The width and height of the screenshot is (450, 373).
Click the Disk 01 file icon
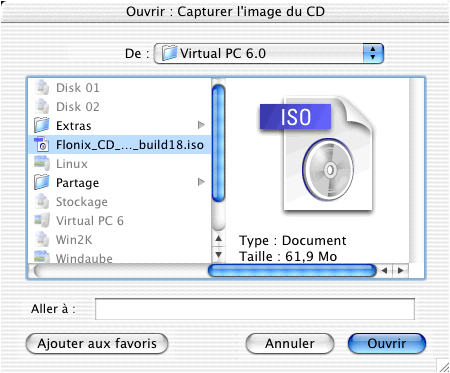pos(42,88)
